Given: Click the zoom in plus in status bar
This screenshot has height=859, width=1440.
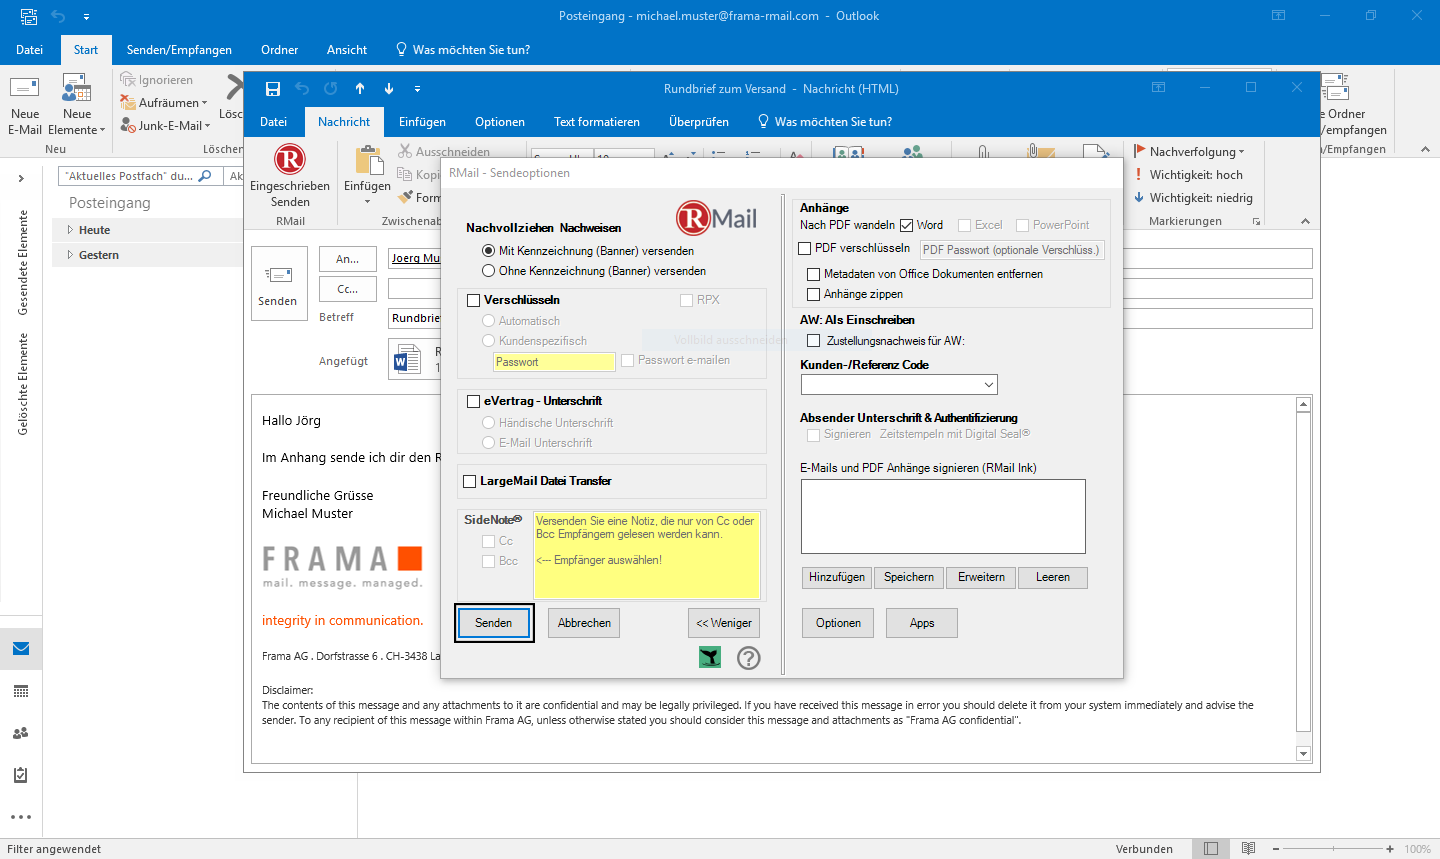Looking at the screenshot, I should tap(1390, 849).
